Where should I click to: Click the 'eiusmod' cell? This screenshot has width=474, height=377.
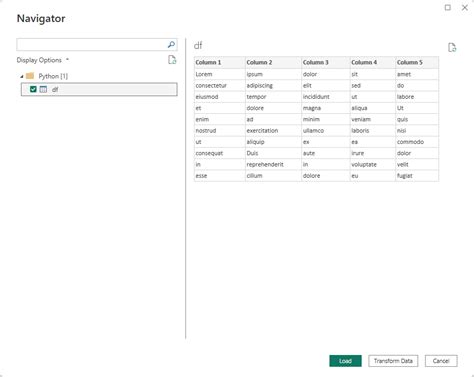pos(220,97)
